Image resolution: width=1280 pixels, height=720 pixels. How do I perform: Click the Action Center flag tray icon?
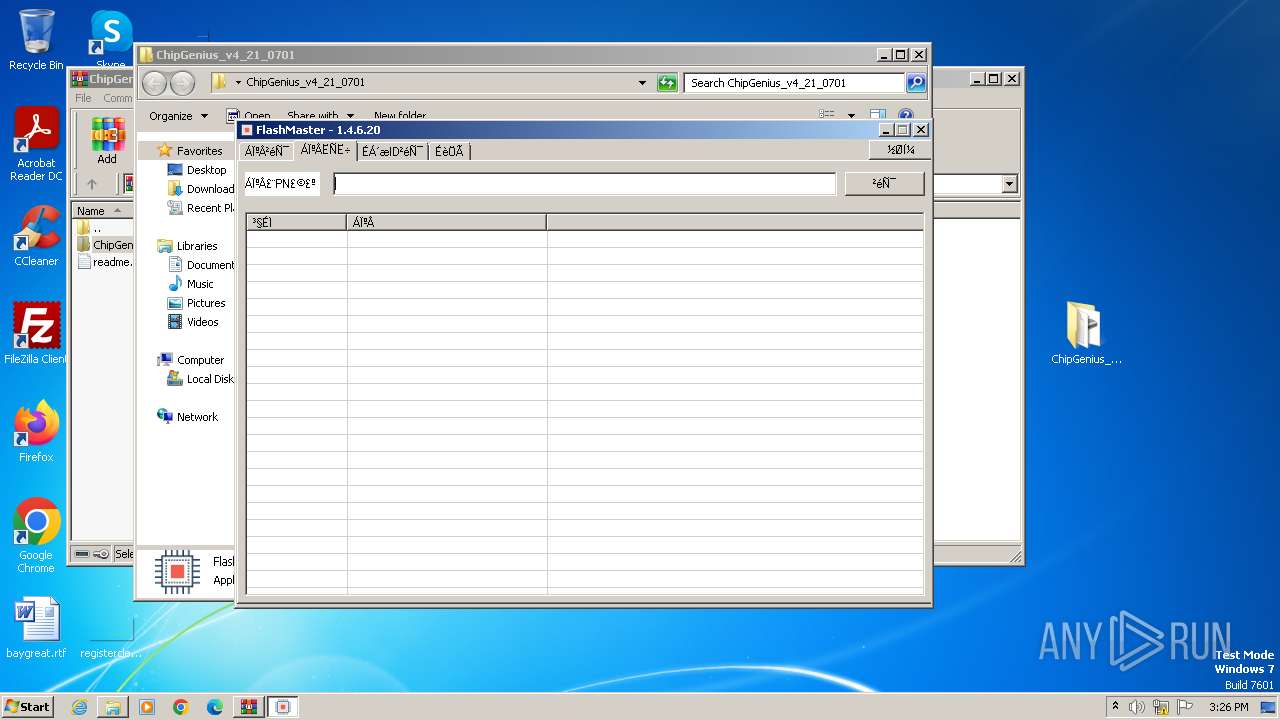point(1185,707)
